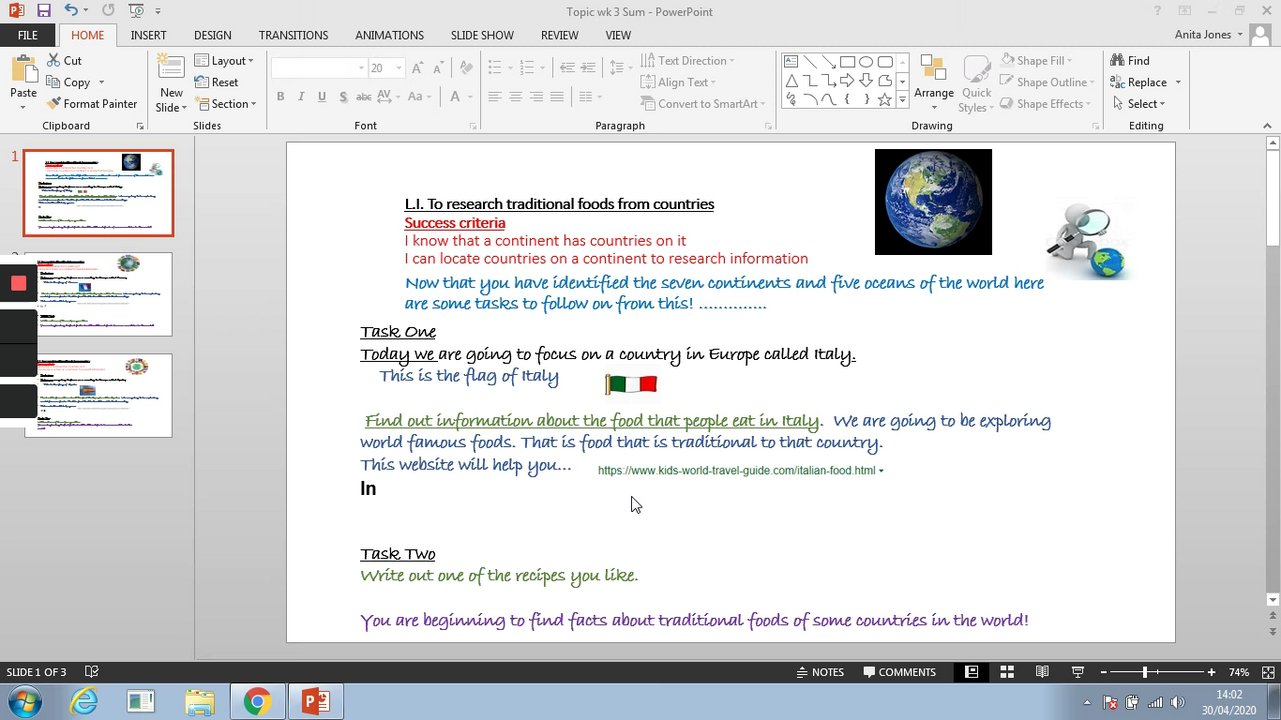
Task: Open the kids-world-travel-guide Italian food link
Action: point(736,471)
